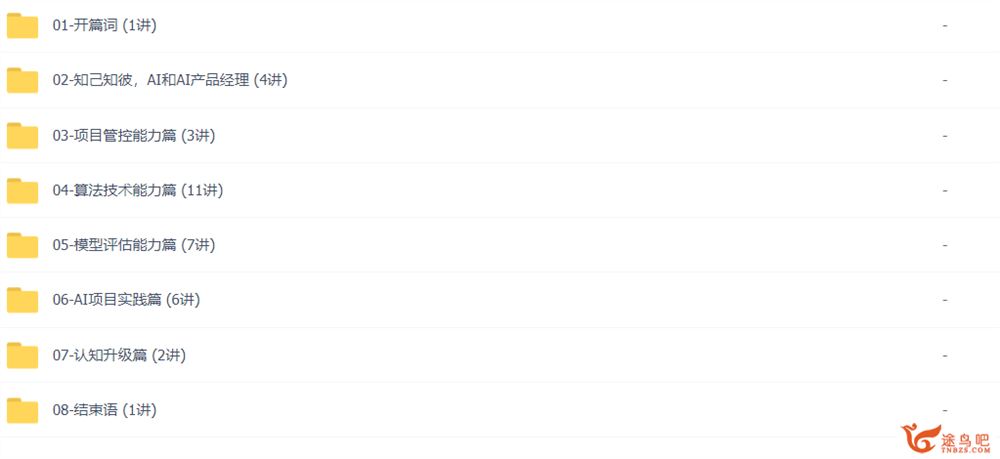Click the folder icon beside 04-算法技术能力篇
The height and width of the screenshot is (459, 1000).
(22, 191)
